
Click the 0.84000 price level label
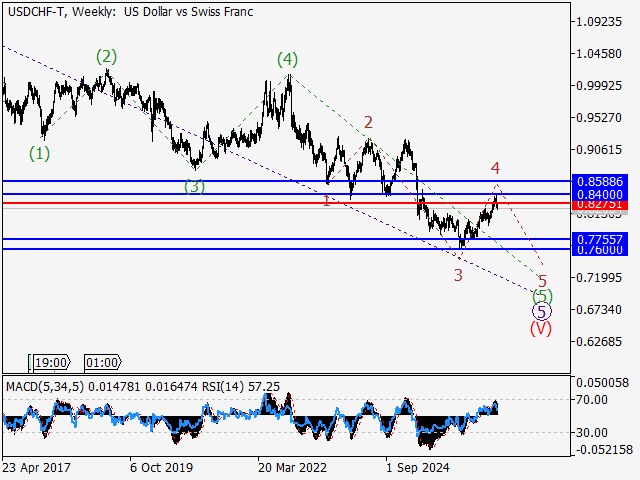coord(600,194)
